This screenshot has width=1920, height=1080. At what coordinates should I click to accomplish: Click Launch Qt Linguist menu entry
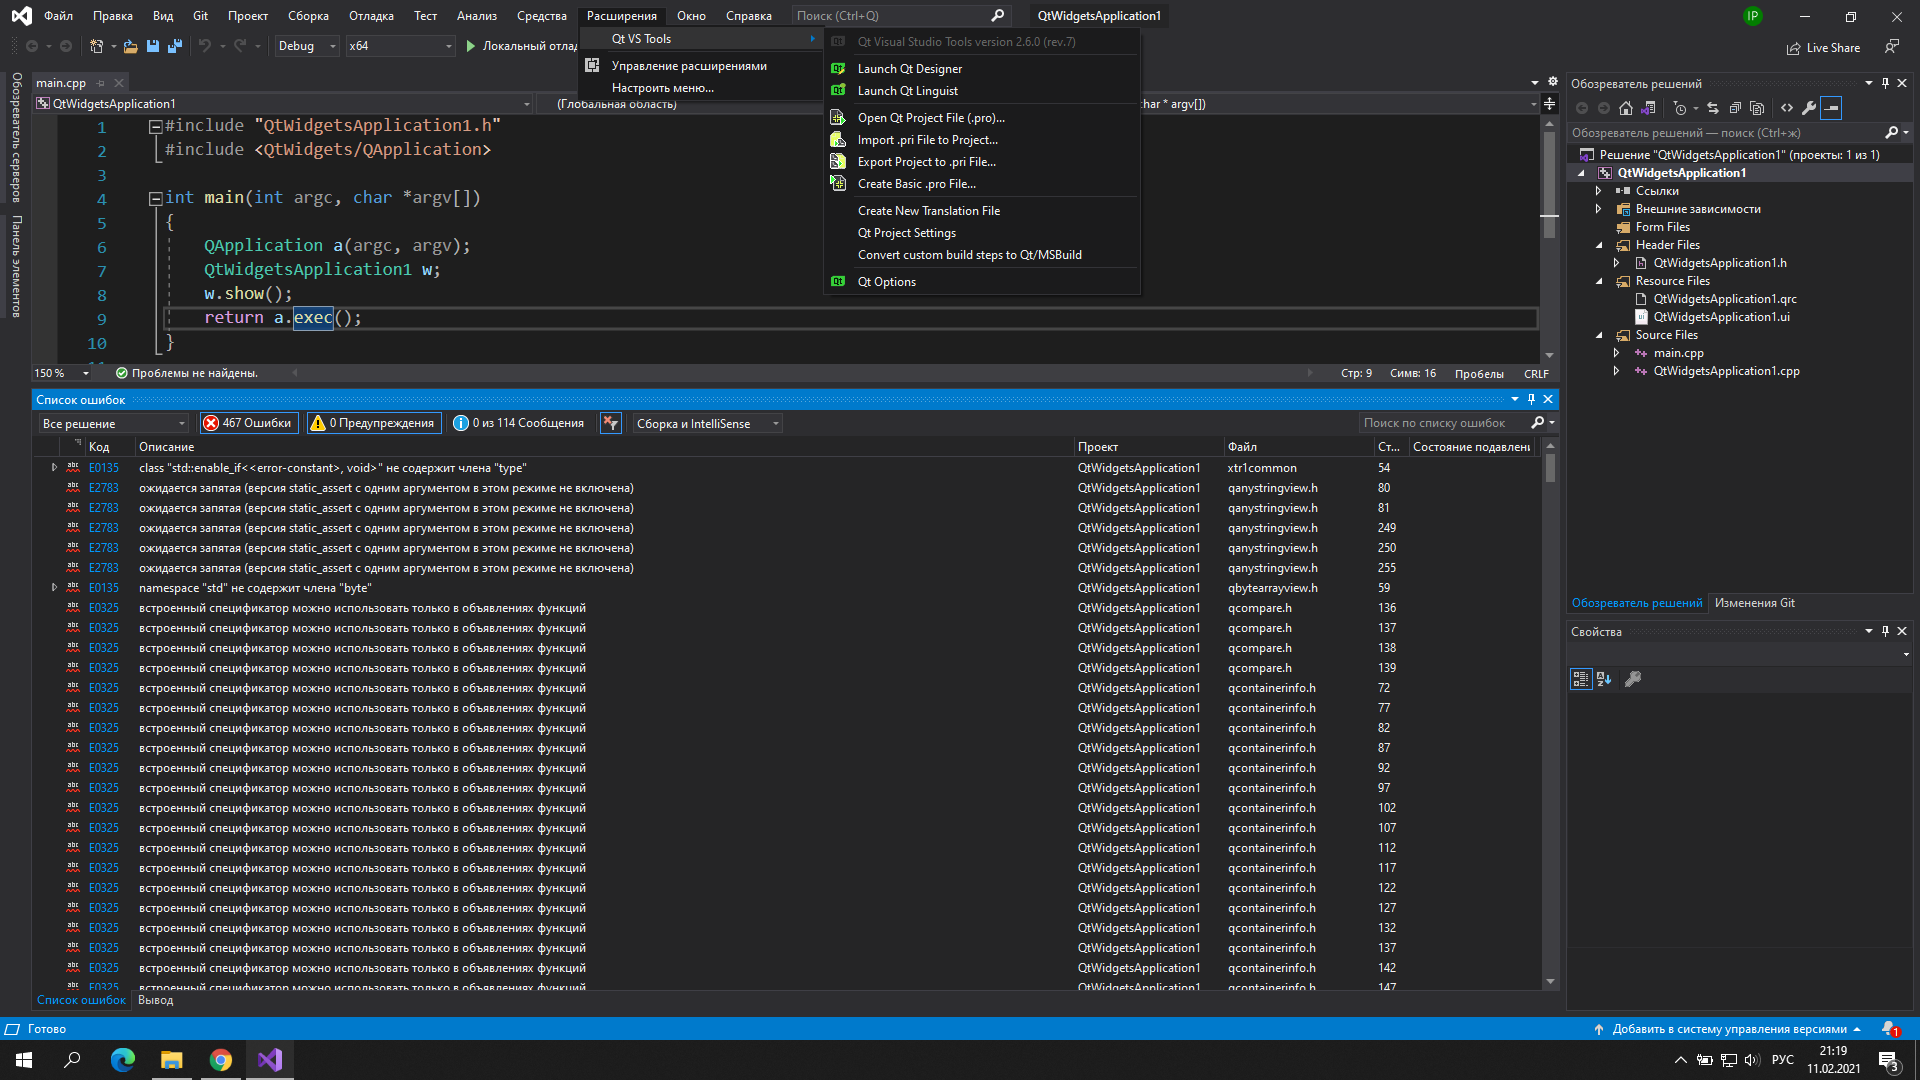(x=907, y=91)
